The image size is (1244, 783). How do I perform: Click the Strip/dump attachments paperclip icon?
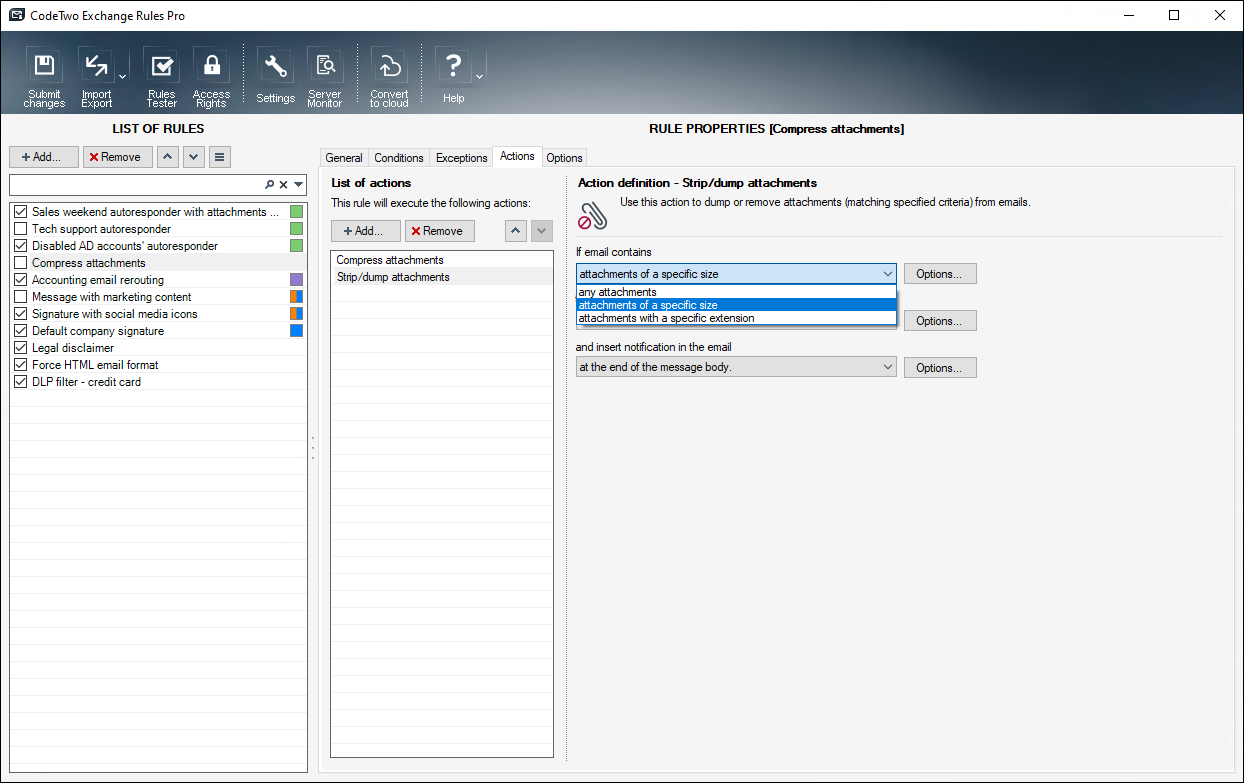click(593, 214)
